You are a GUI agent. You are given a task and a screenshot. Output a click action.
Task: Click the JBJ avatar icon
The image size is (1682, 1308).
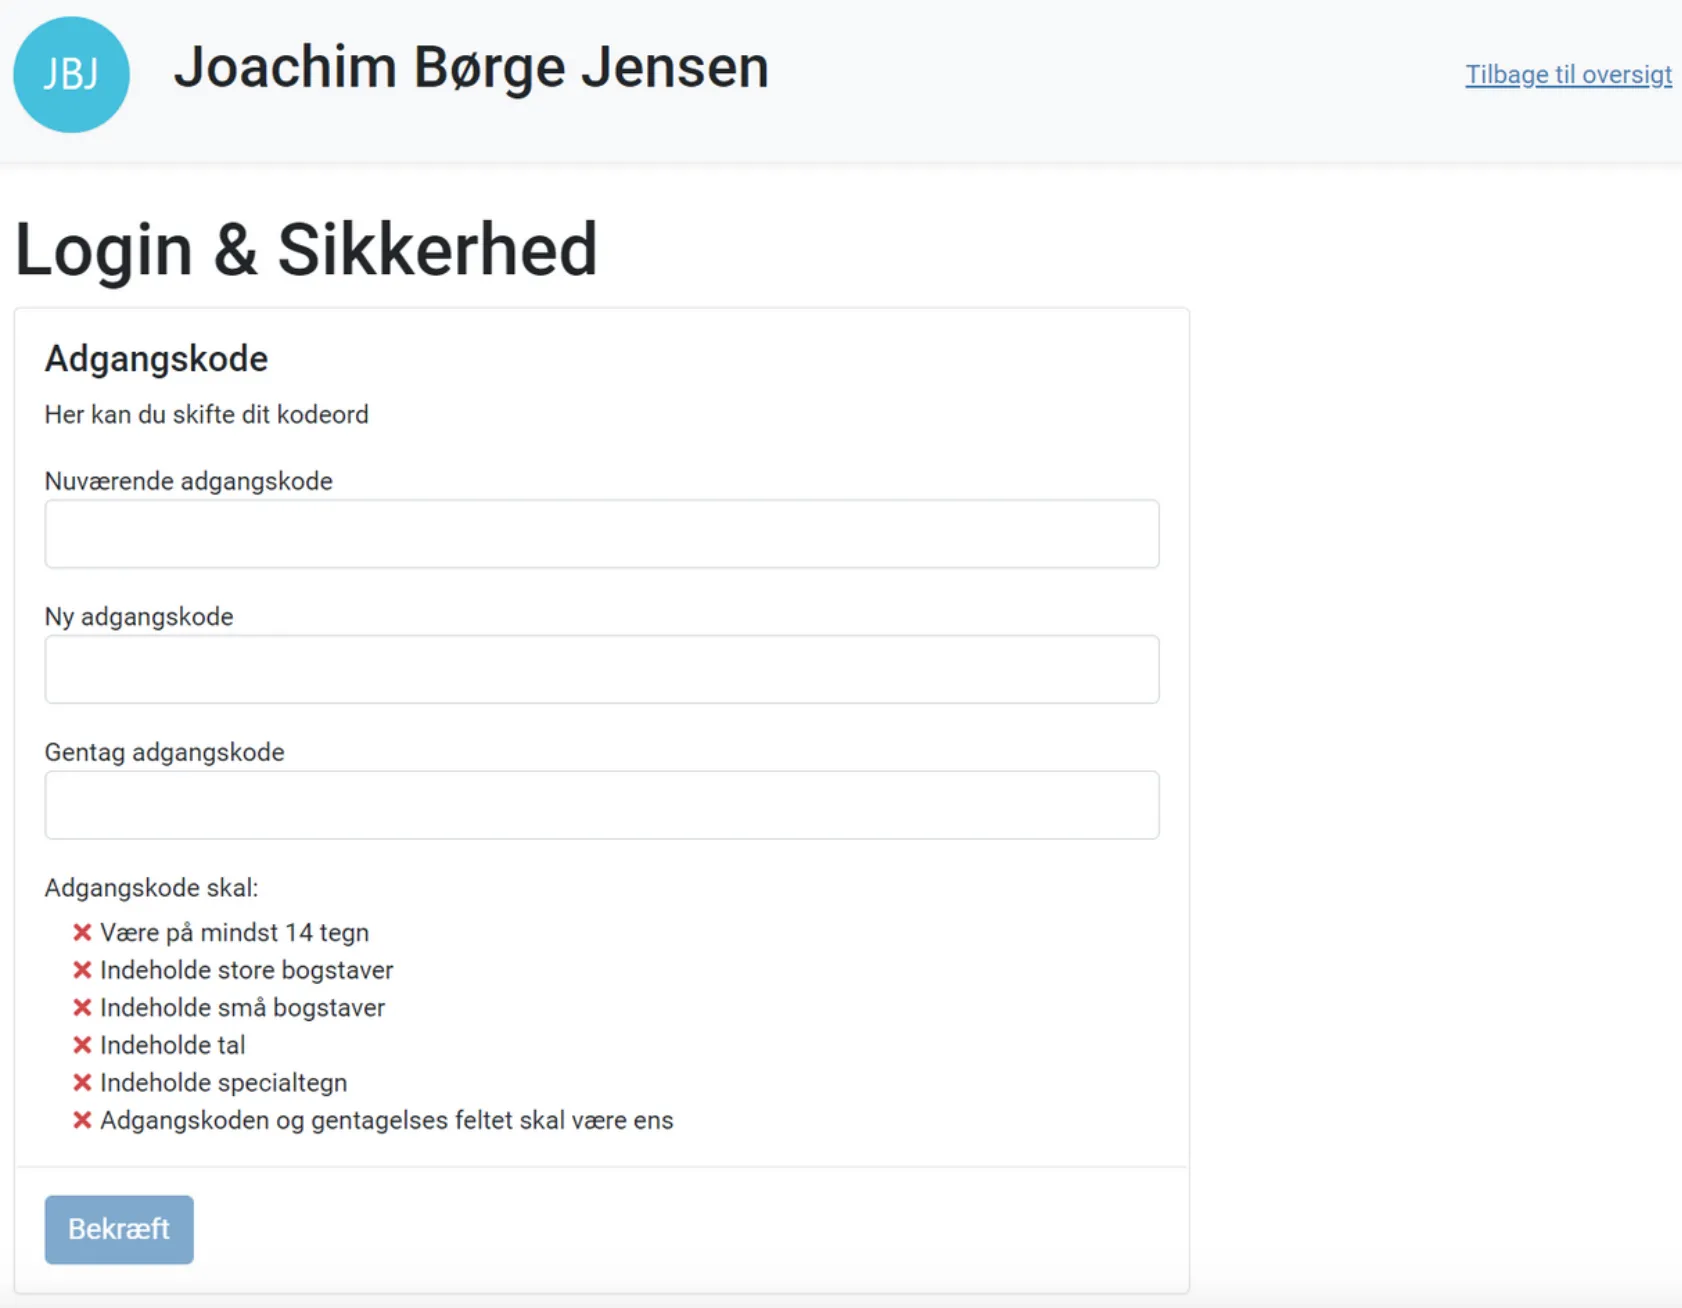click(70, 72)
